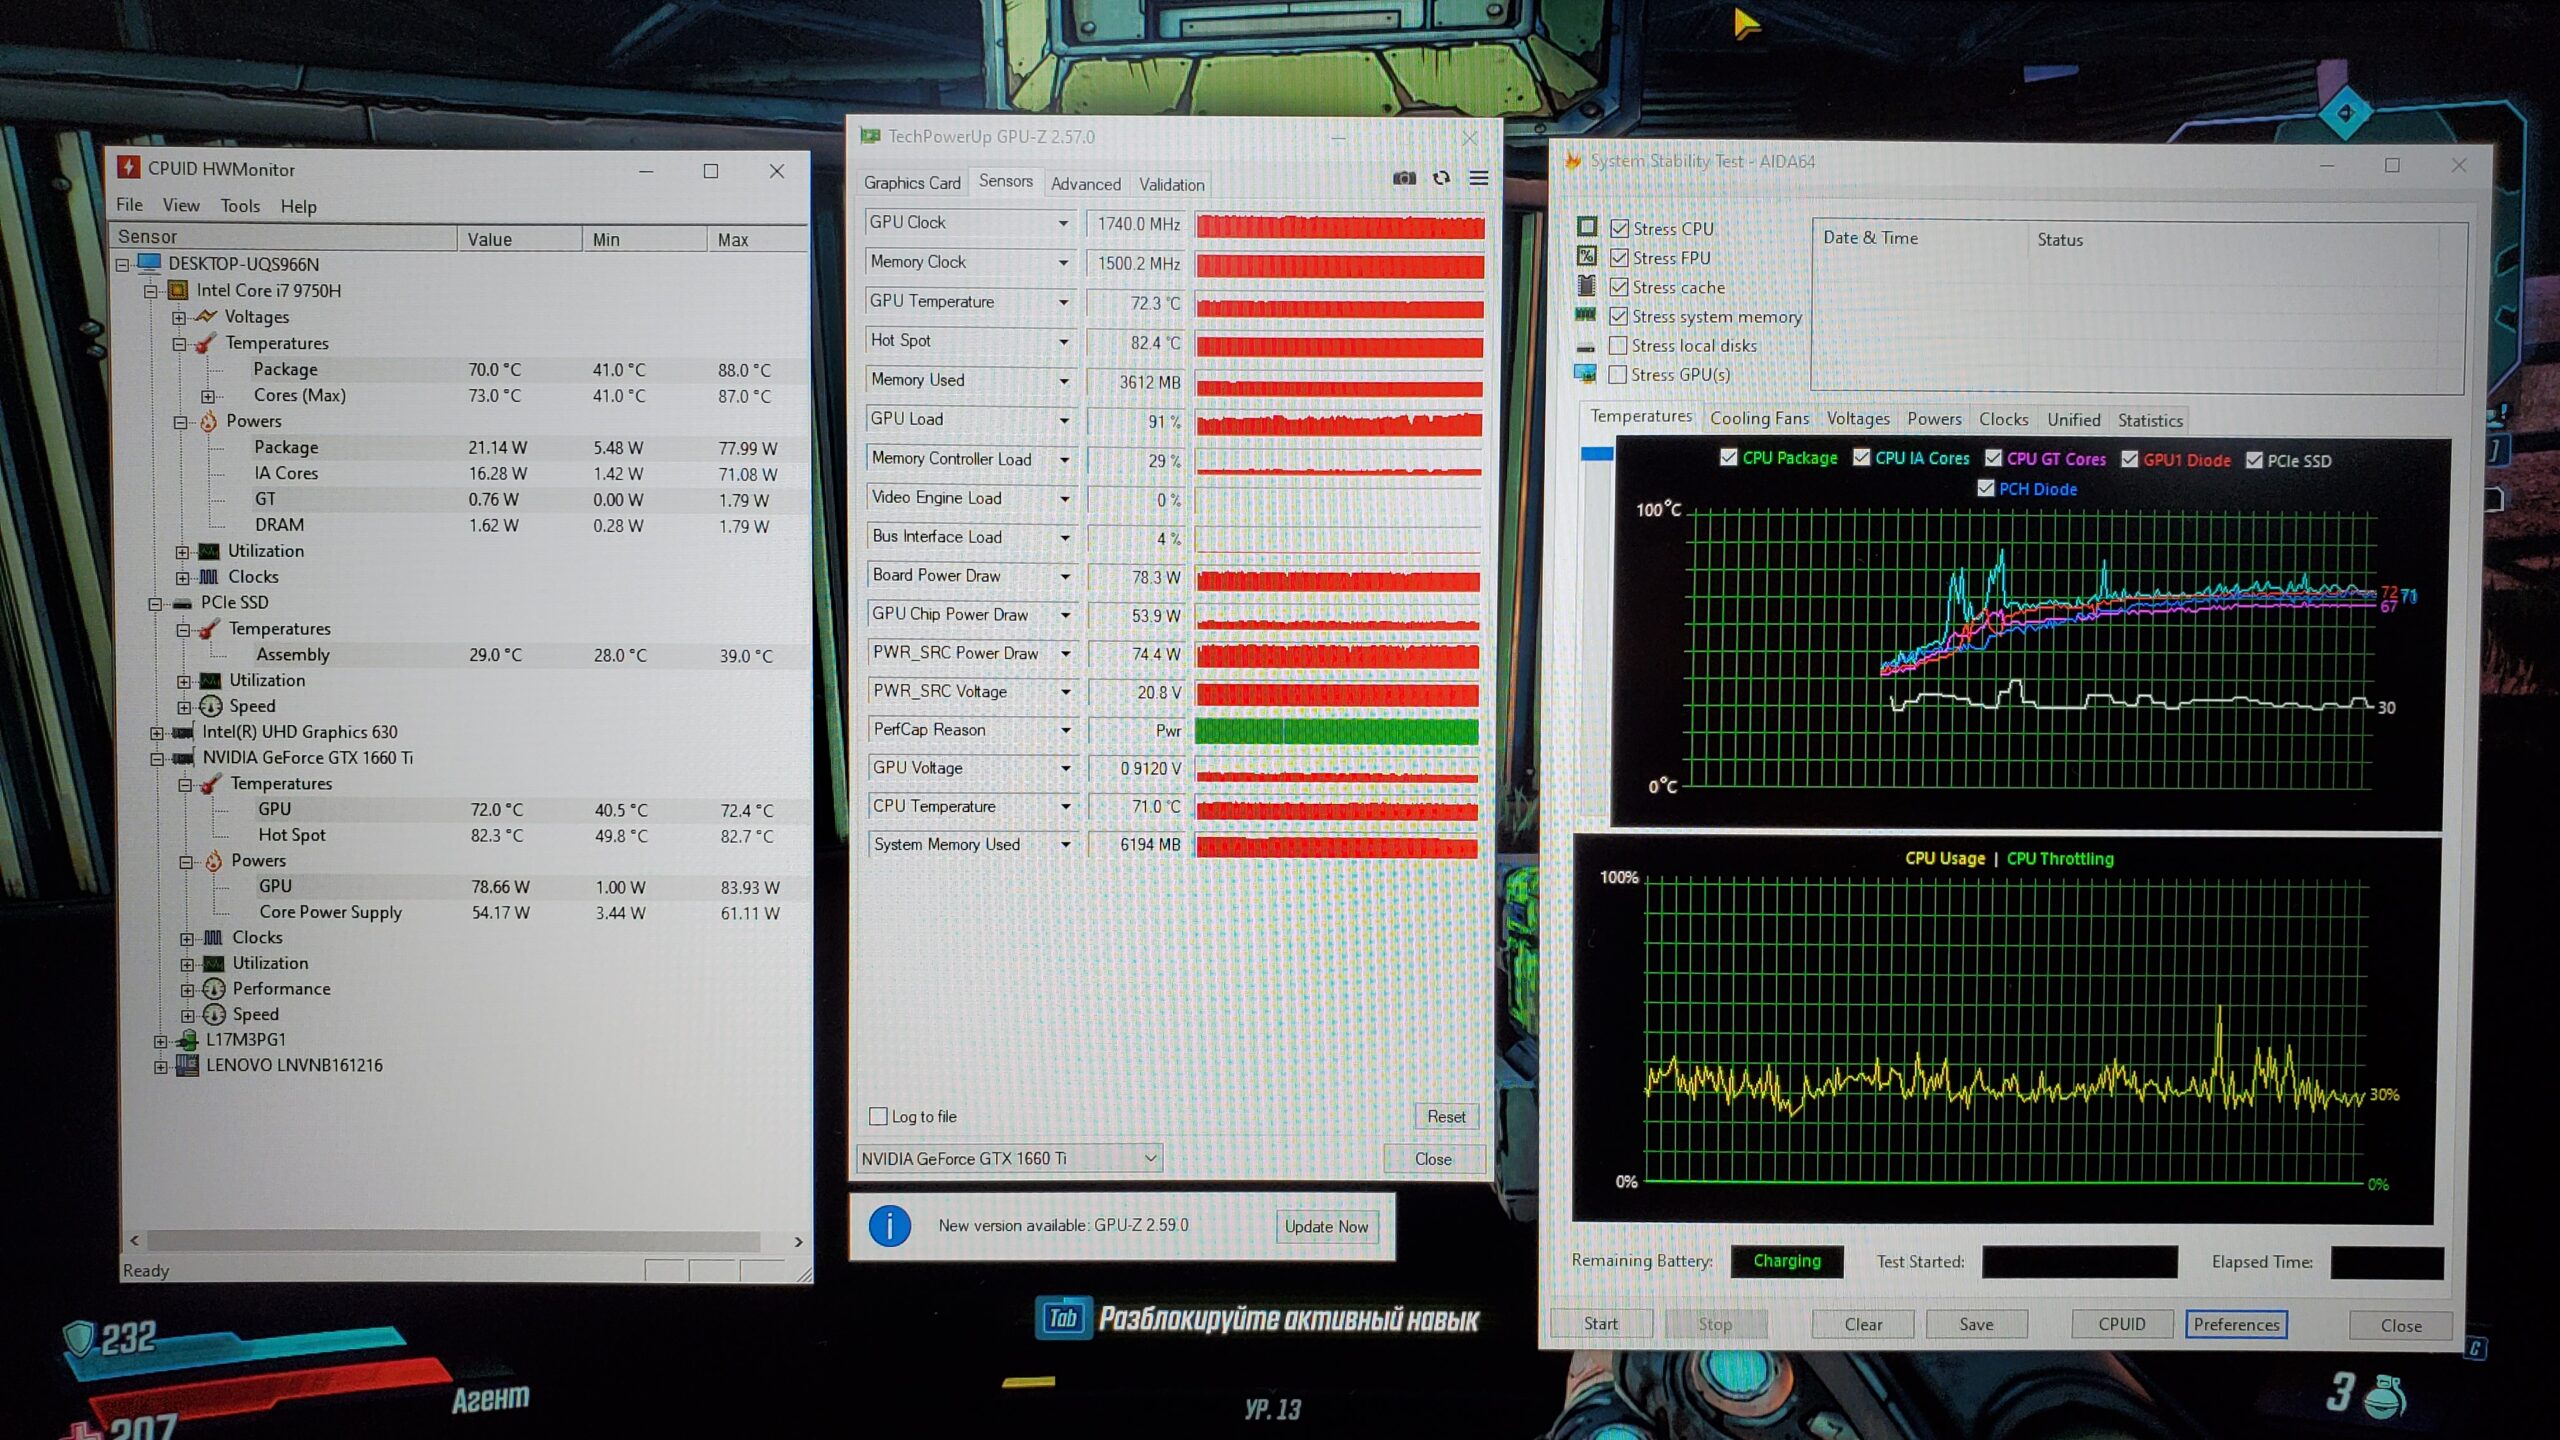Click the Preferences button in AIDA64

(x=2236, y=1324)
